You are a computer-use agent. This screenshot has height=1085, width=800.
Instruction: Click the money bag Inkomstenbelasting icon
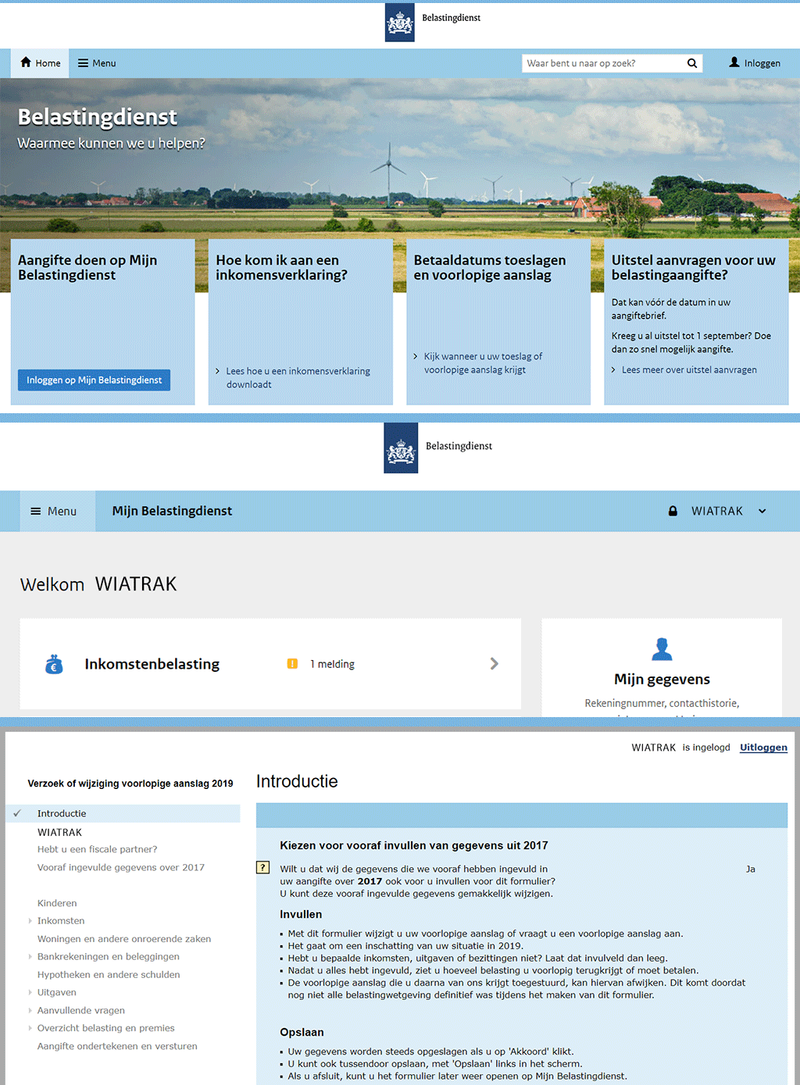53,663
